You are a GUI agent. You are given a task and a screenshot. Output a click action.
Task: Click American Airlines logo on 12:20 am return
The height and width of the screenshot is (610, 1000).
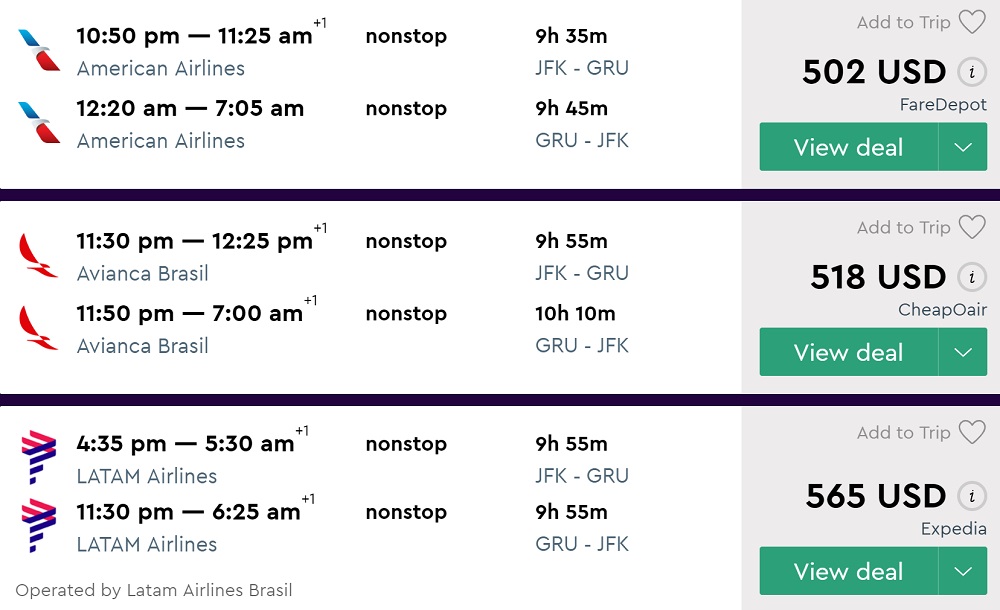tap(39, 122)
